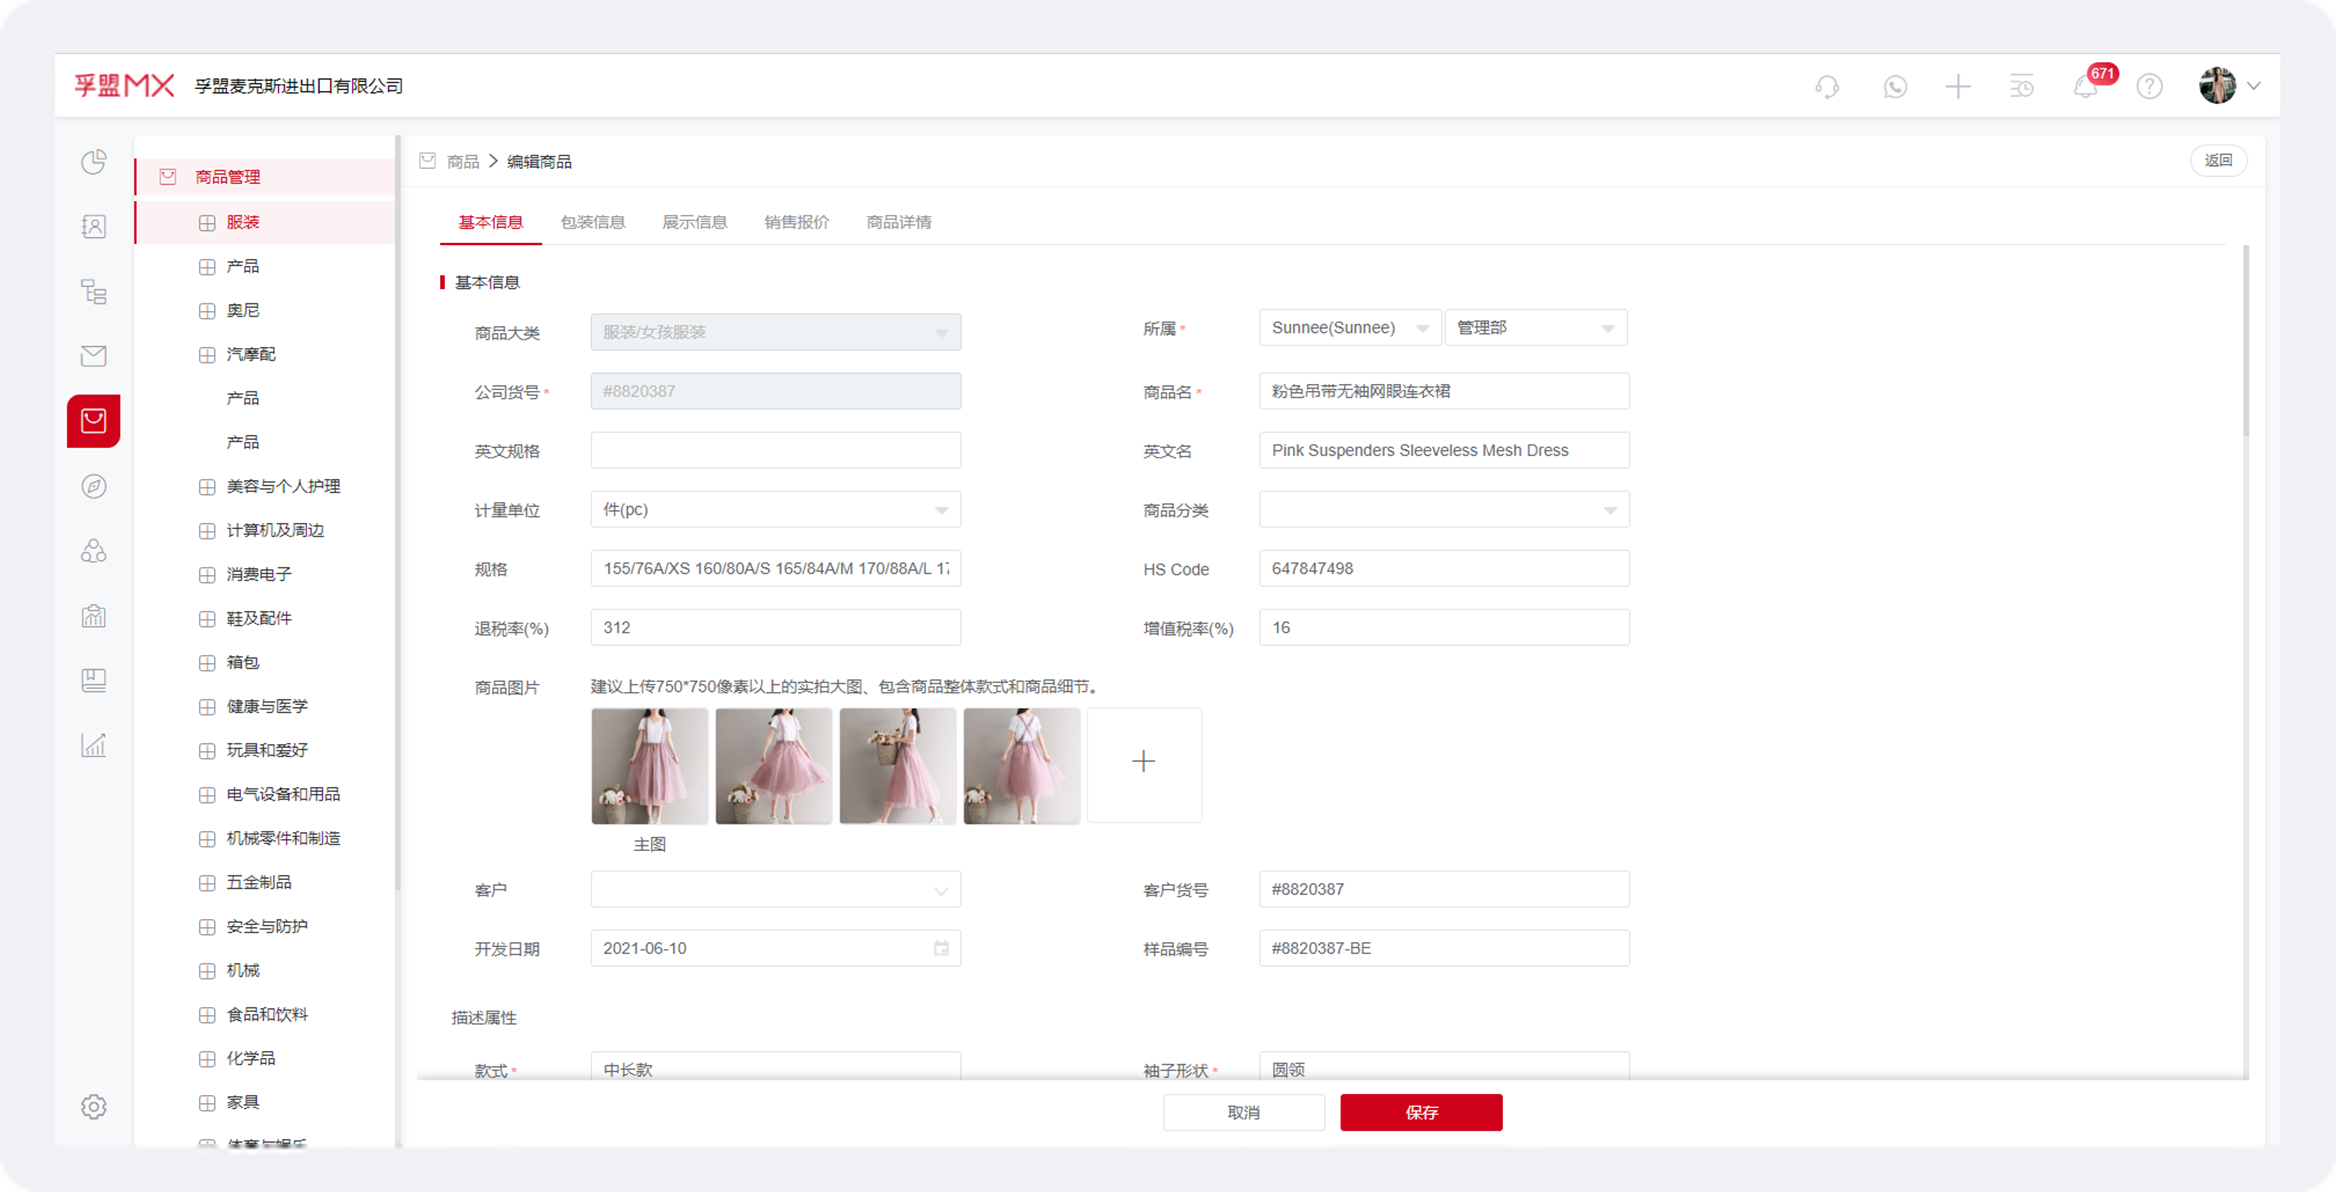Click the plus icon to create new item
The image size is (2336, 1192).
pos(1958,87)
